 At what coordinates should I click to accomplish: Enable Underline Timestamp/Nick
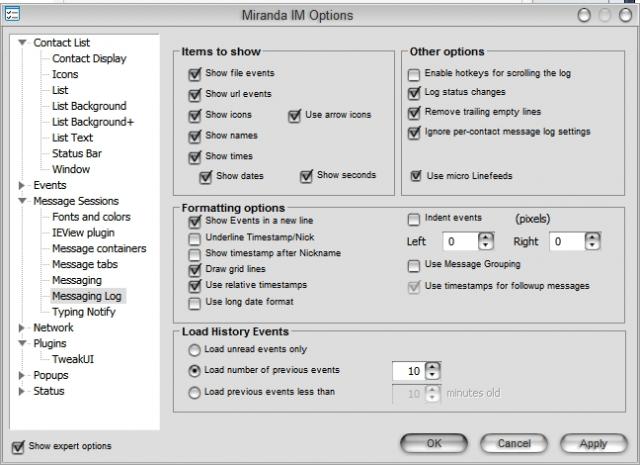point(195,238)
